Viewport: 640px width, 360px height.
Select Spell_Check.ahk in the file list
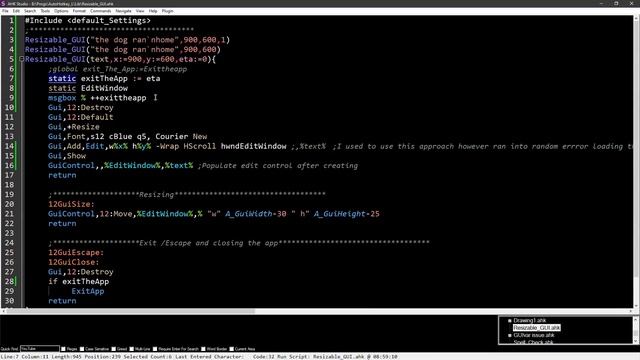(533, 342)
